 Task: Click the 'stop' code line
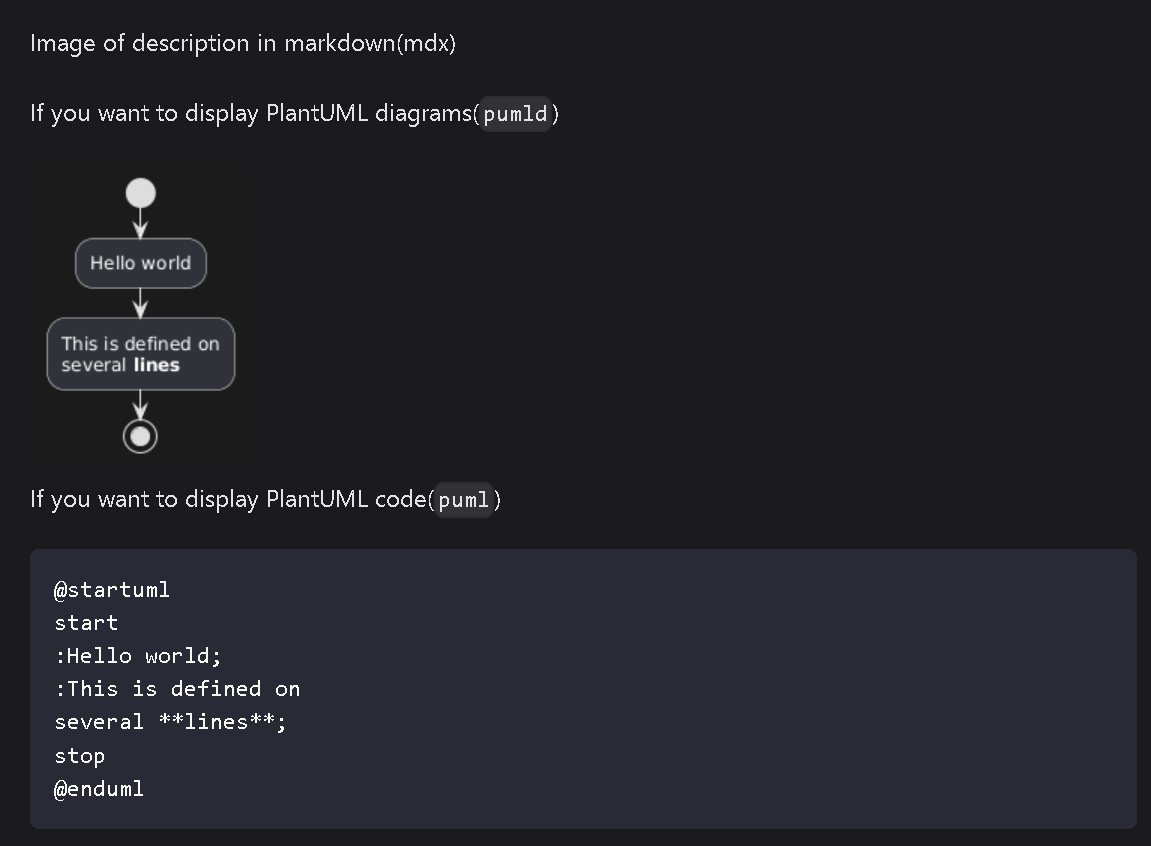[79, 756]
